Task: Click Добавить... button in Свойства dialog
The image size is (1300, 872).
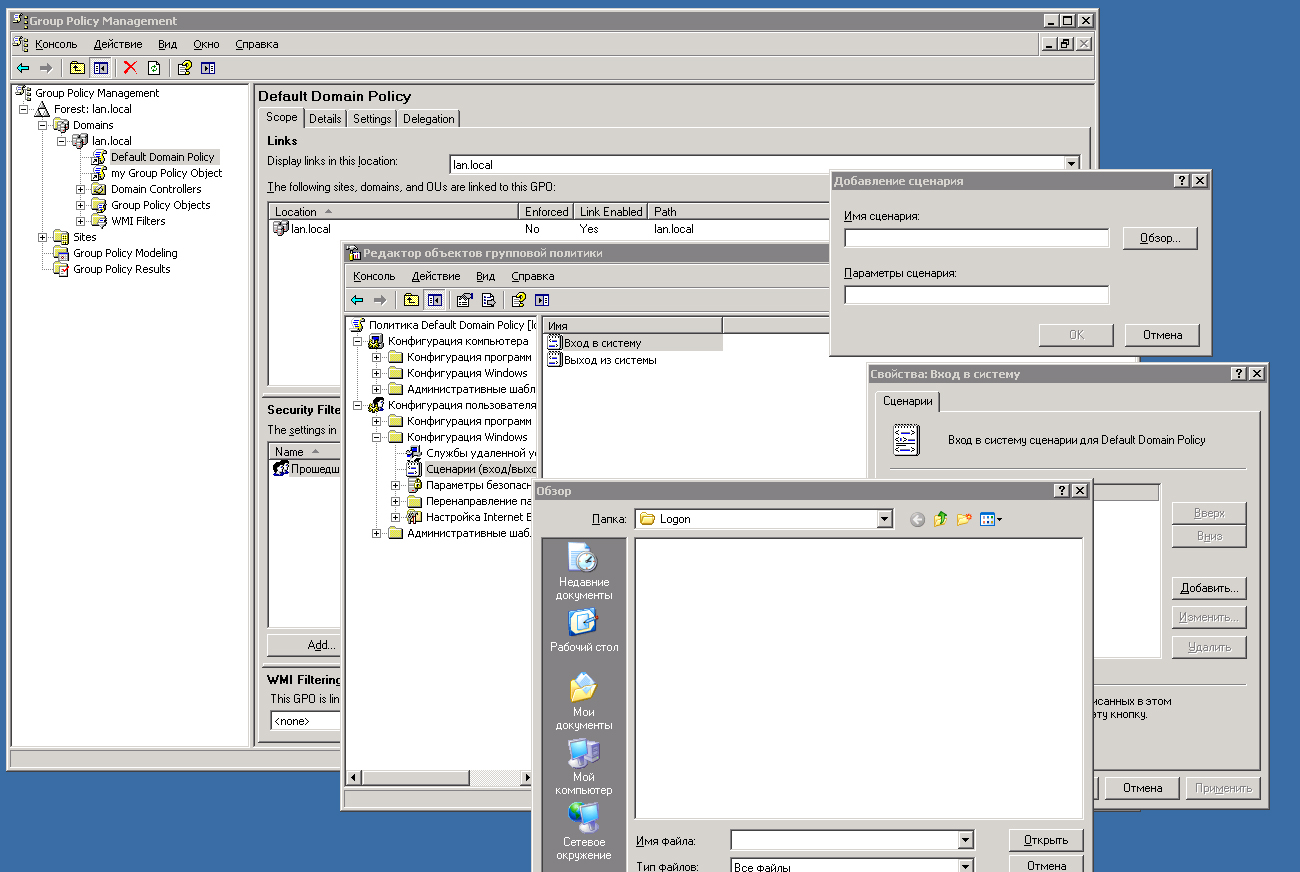Action: 1209,588
